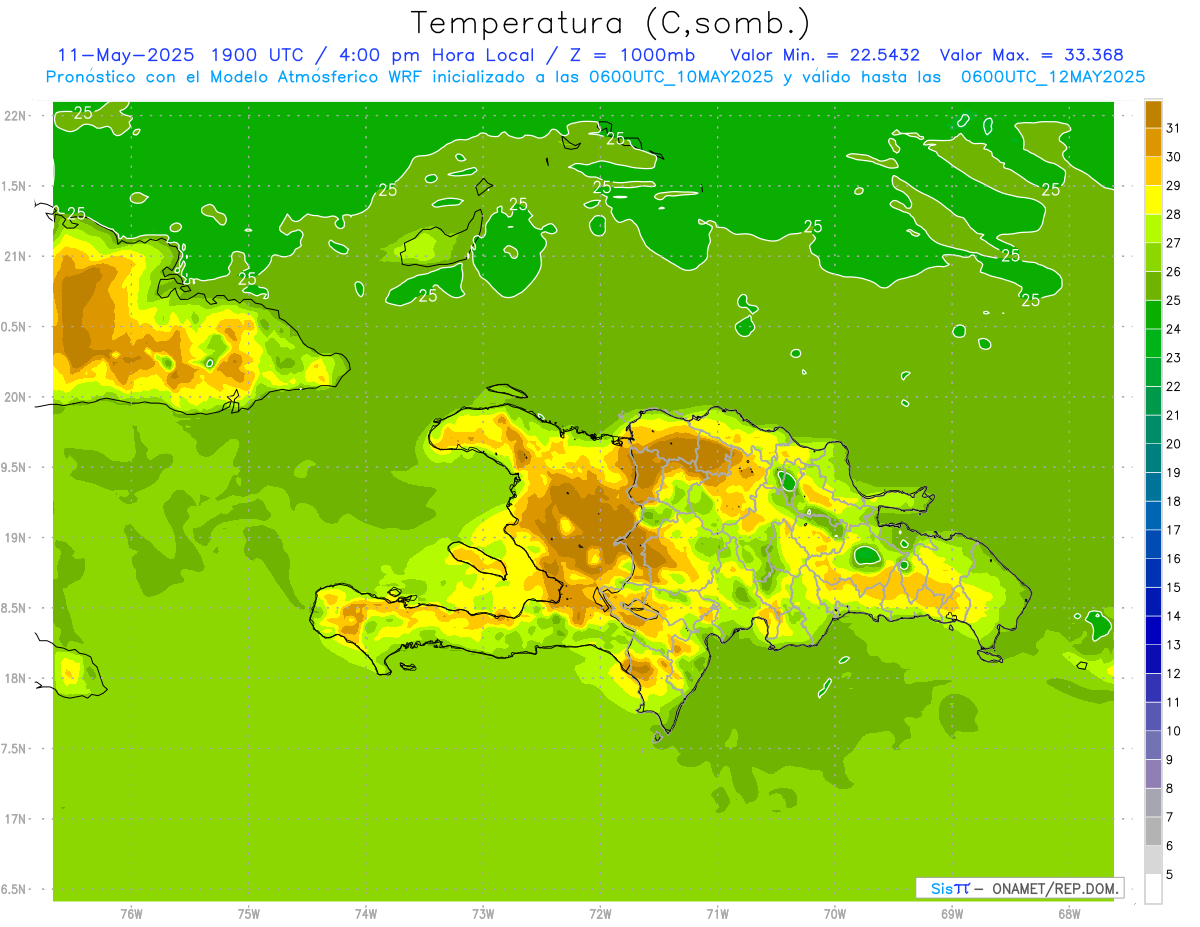Click the "68W" longitude axis label
Image resolution: width=1200 pixels, height=927 pixels.
tap(1069, 914)
